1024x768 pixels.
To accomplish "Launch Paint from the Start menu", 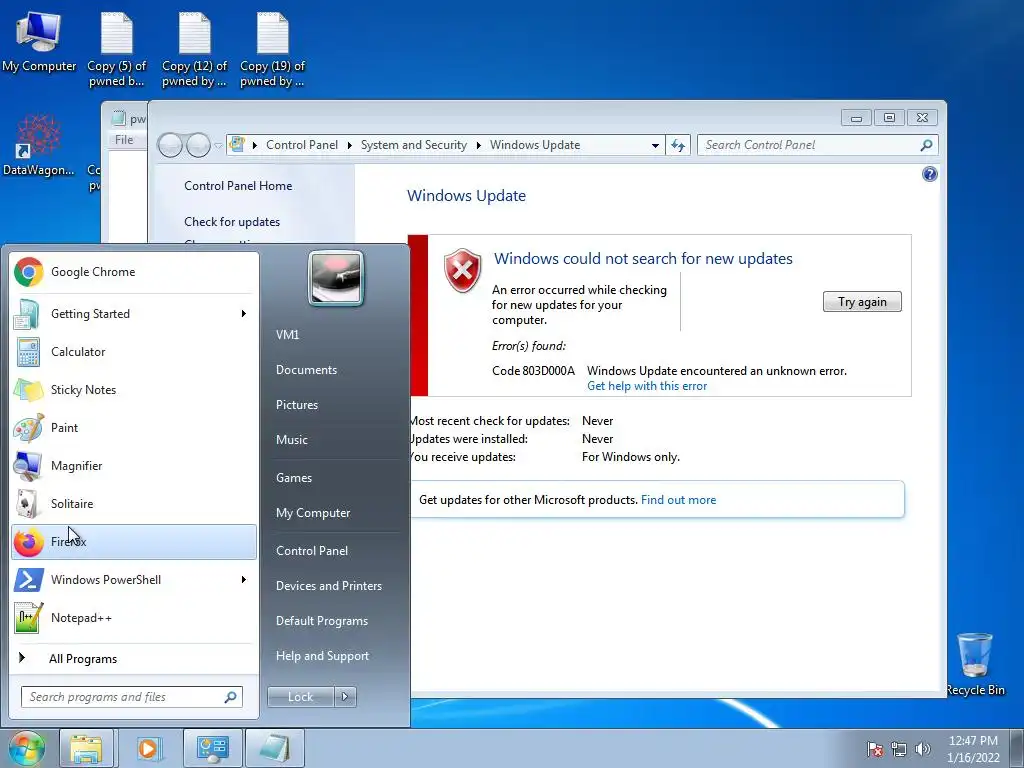I will 134,427.
